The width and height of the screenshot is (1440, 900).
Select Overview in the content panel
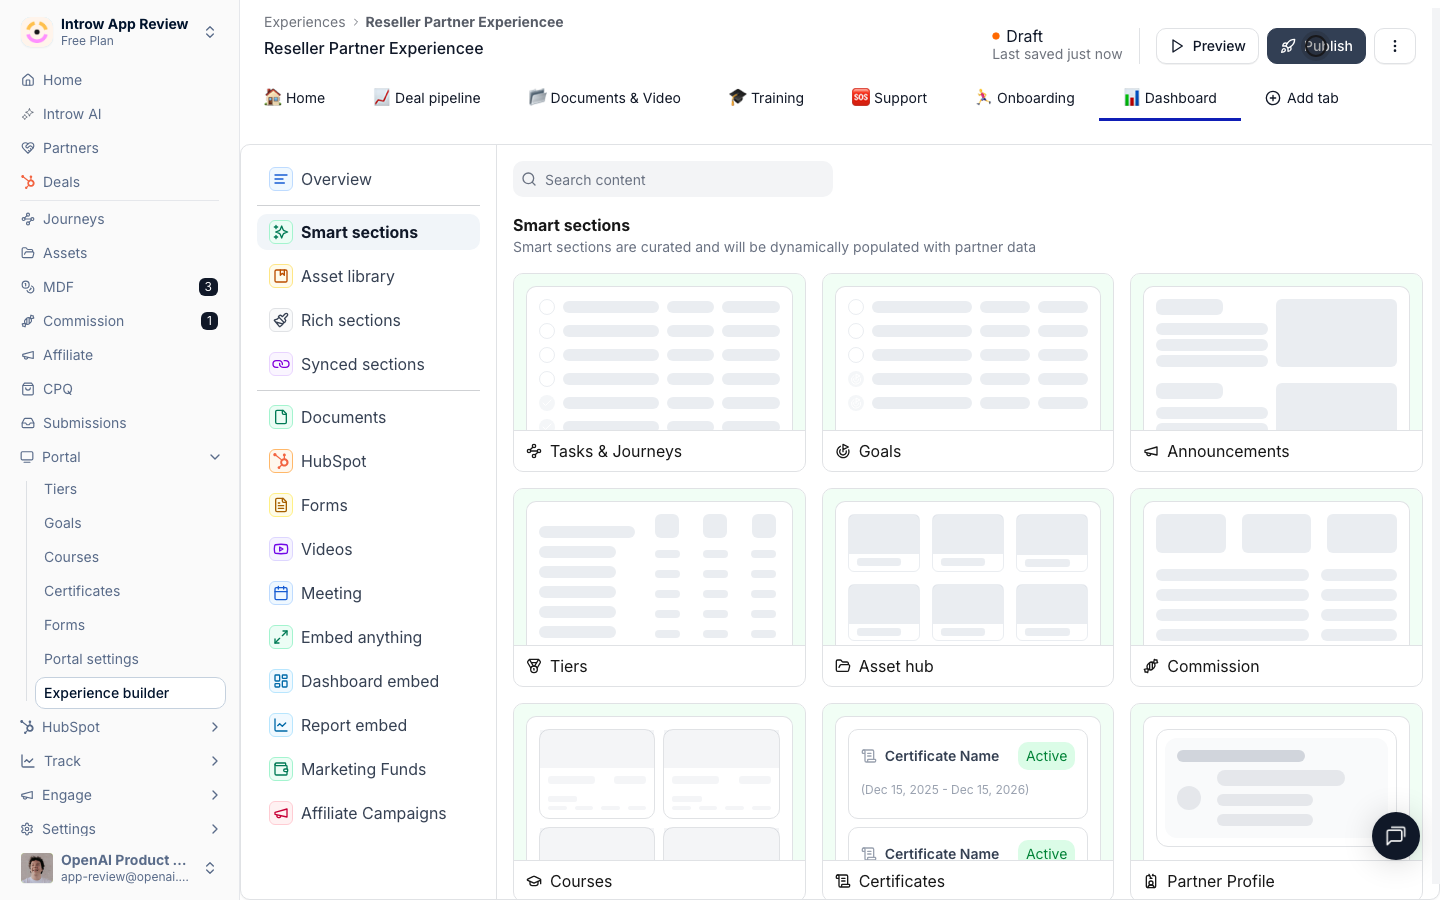coord(368,179)
